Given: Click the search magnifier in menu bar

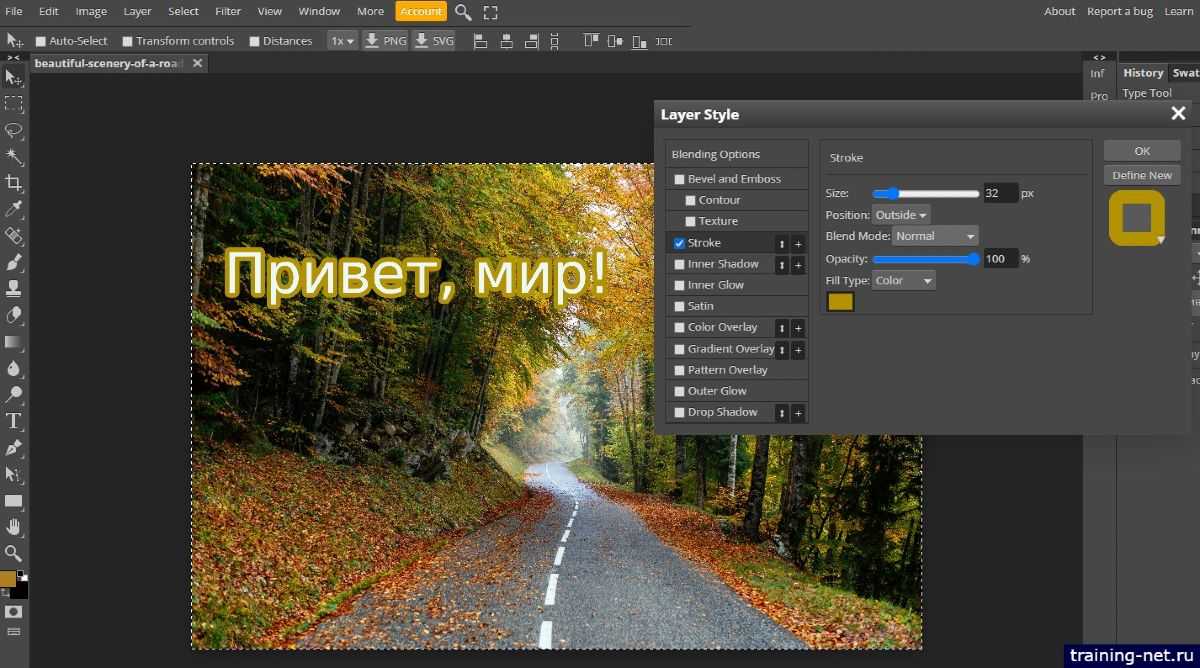Looking at the screenshot, I should [463, 12].
